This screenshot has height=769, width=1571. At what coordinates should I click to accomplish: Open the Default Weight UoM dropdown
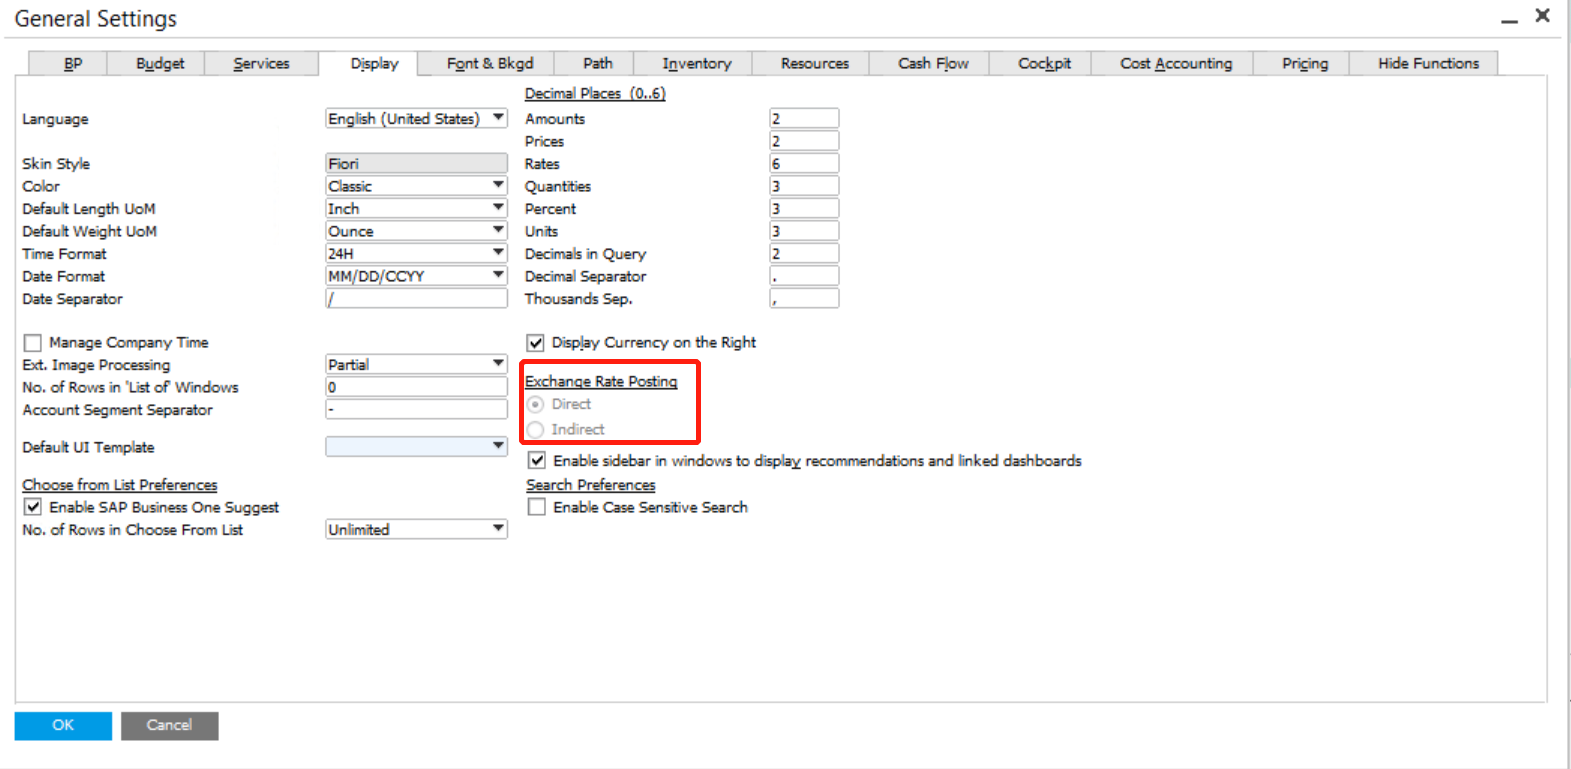point(497,230)
